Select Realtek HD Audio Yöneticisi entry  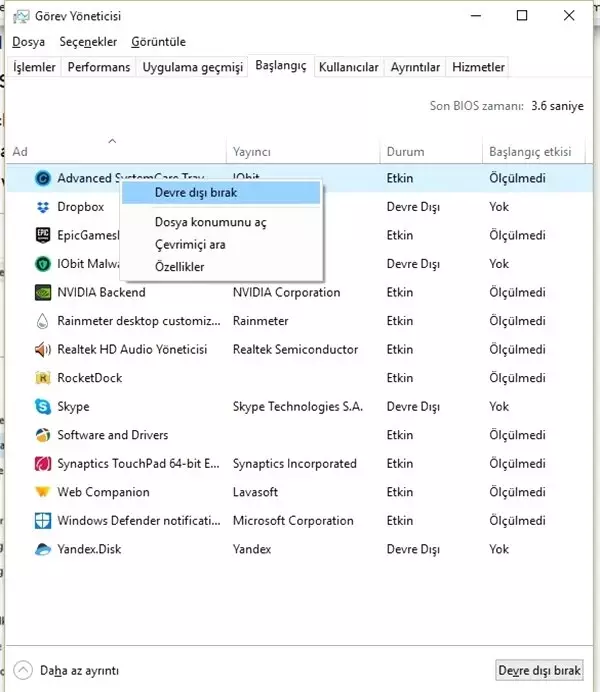click(x=132, y=350)
